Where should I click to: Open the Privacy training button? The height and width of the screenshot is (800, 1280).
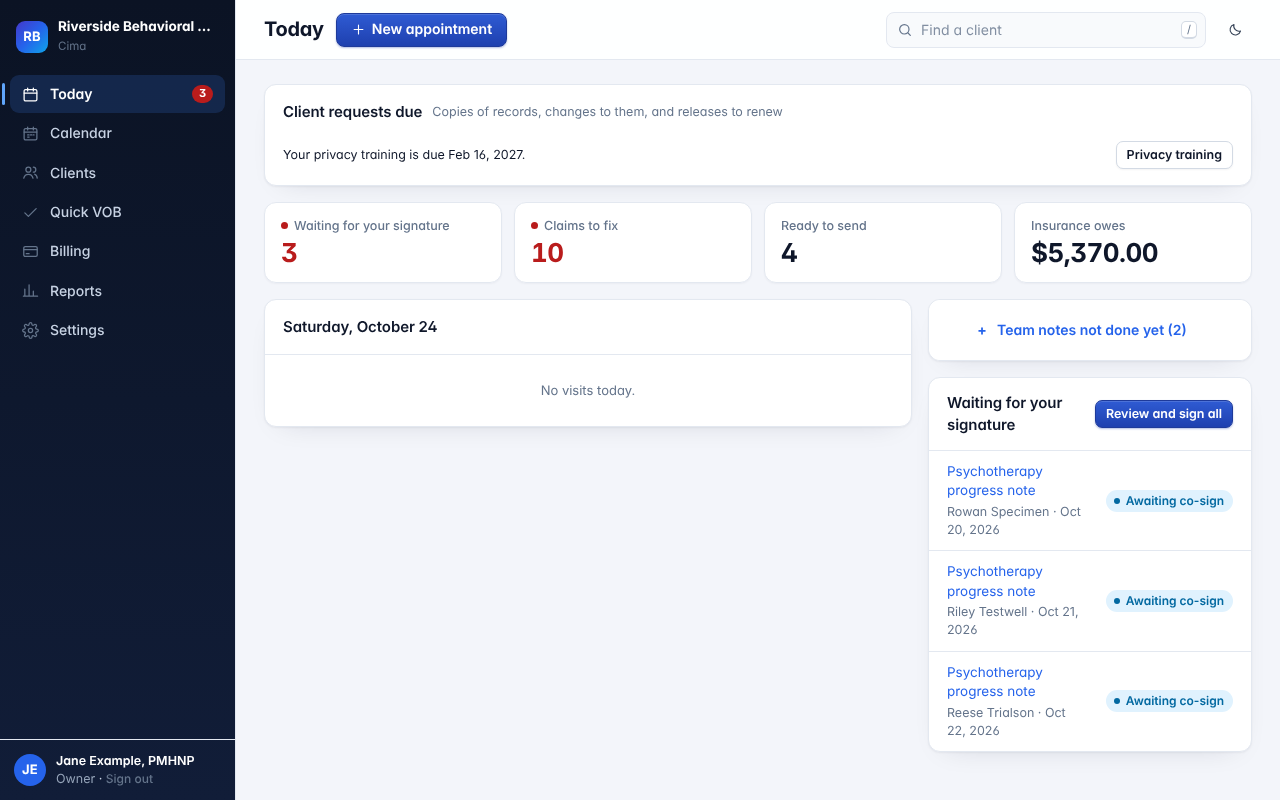[1174, 155]
